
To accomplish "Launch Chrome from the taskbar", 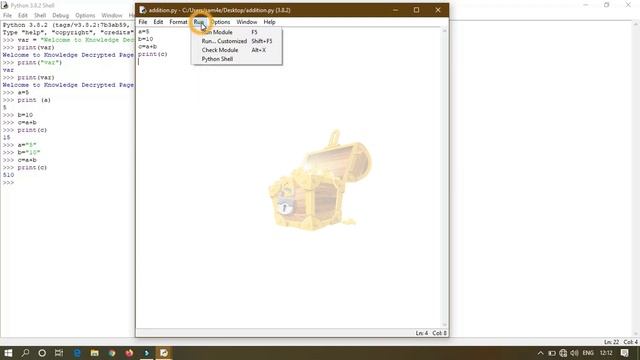I will (x=112, y=353).
